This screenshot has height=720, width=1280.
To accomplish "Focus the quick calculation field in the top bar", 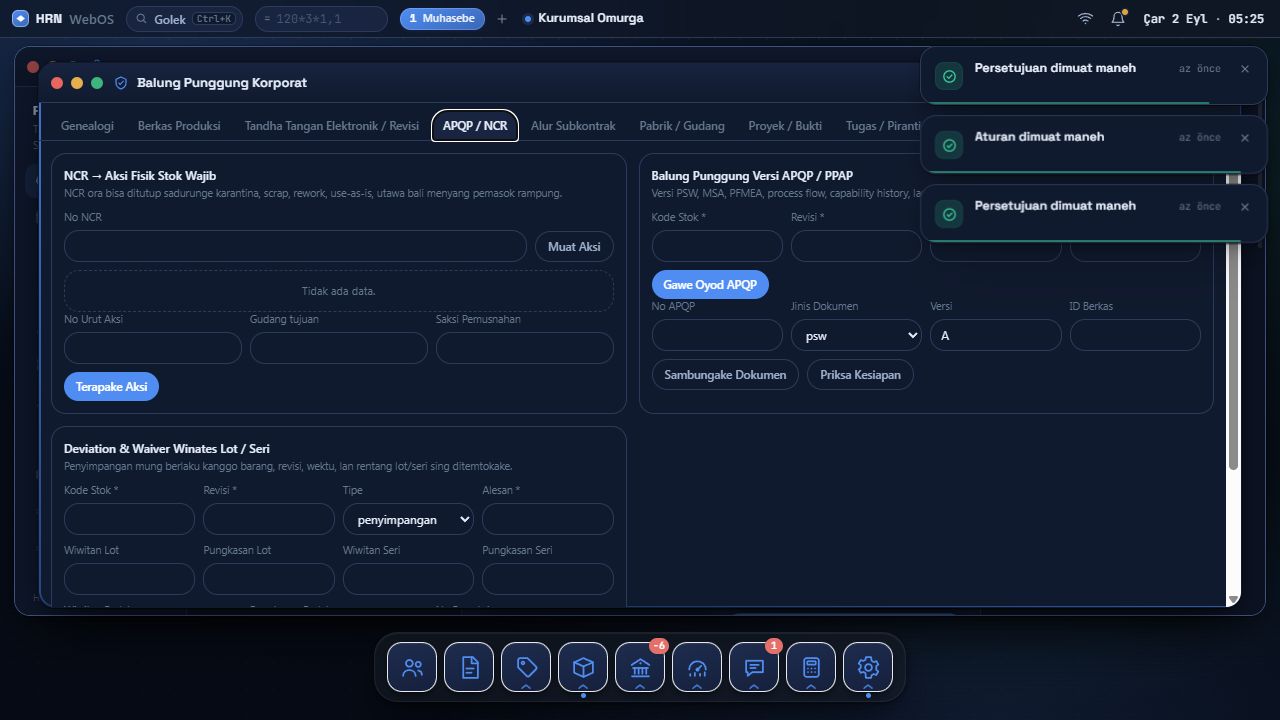I will (321, 19).
